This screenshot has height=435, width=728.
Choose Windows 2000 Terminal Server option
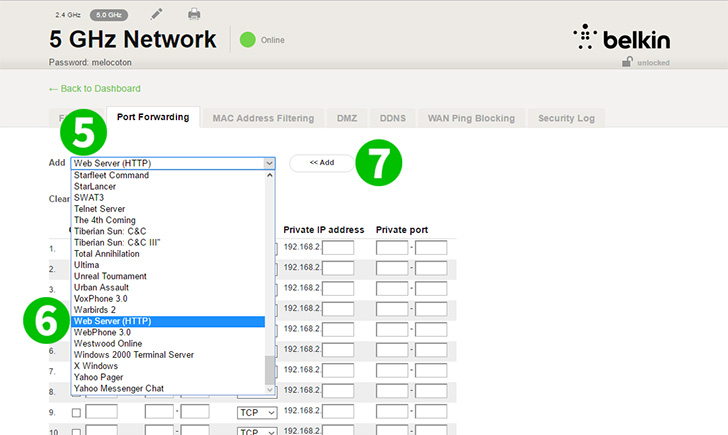point(168,355)
